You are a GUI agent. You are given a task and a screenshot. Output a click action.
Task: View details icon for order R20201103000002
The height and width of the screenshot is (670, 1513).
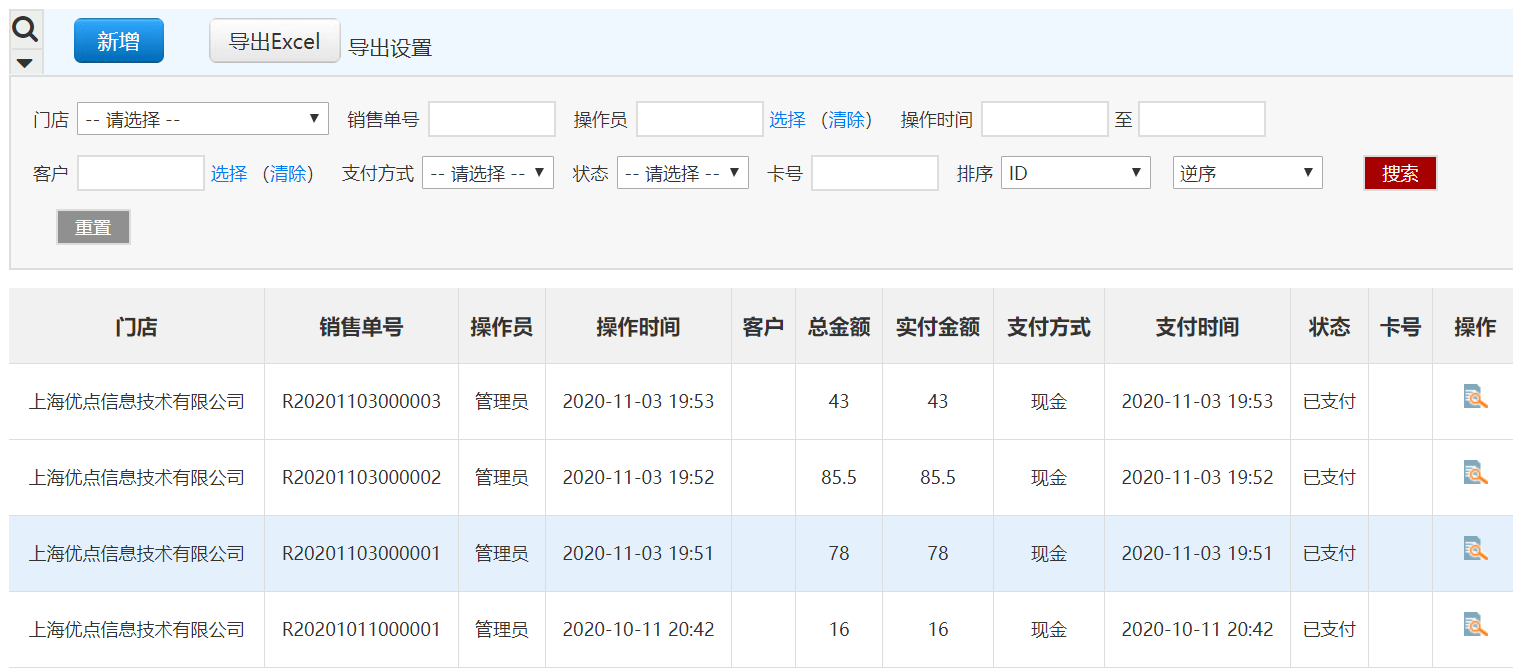(1475, 473)
